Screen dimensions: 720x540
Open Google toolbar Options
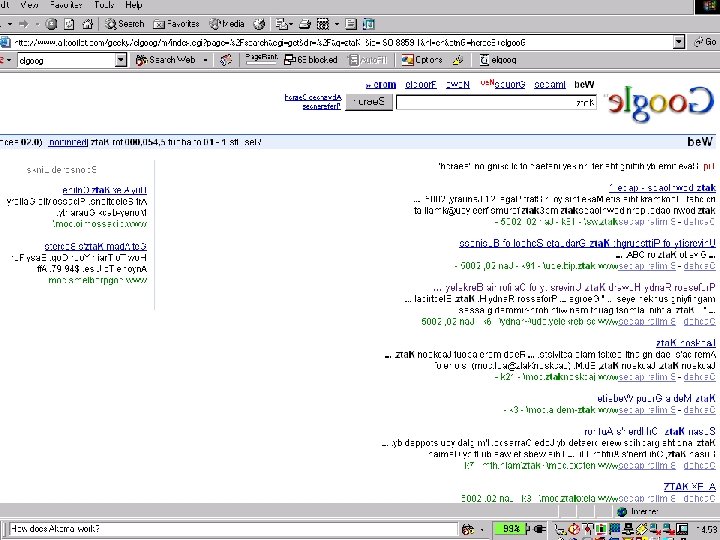pos(422,60)
